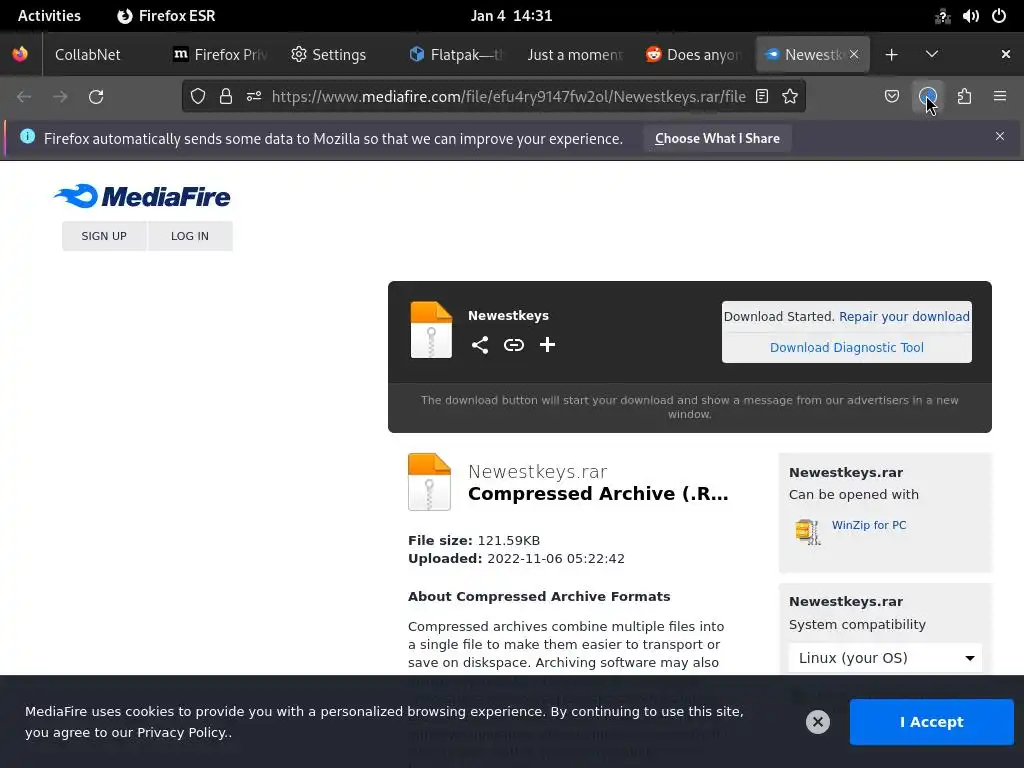Close the Newestkeys tab
The height and width of the screenshot is (768, 1024).
click(854, 55)
